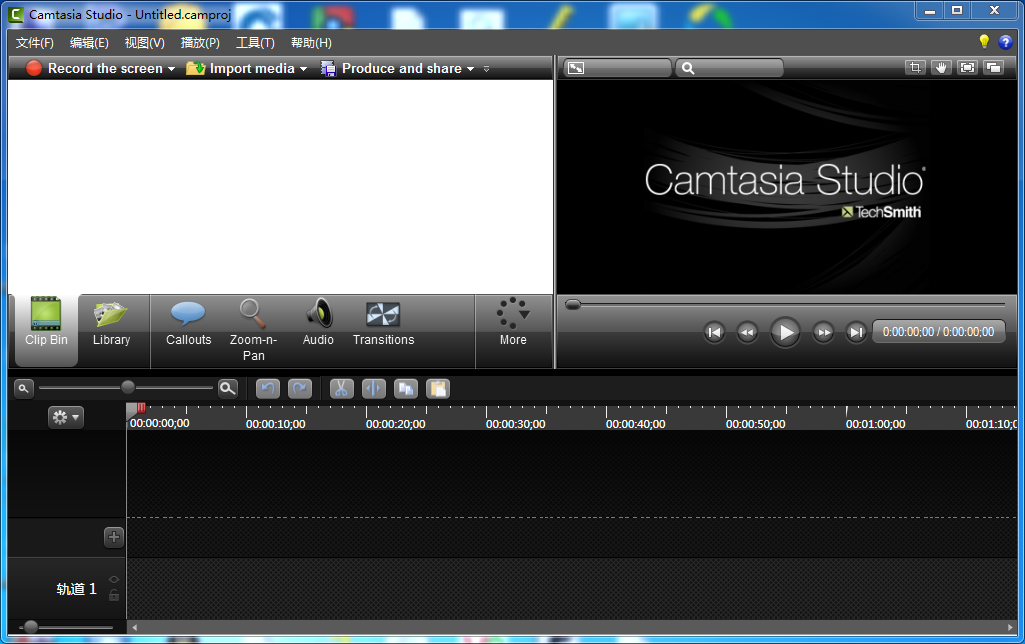Image resolution: width=1025 pixels, height=644 pixels.
Task: Open the timeline settings gear dropdown
Action: [x=66, y=417]
